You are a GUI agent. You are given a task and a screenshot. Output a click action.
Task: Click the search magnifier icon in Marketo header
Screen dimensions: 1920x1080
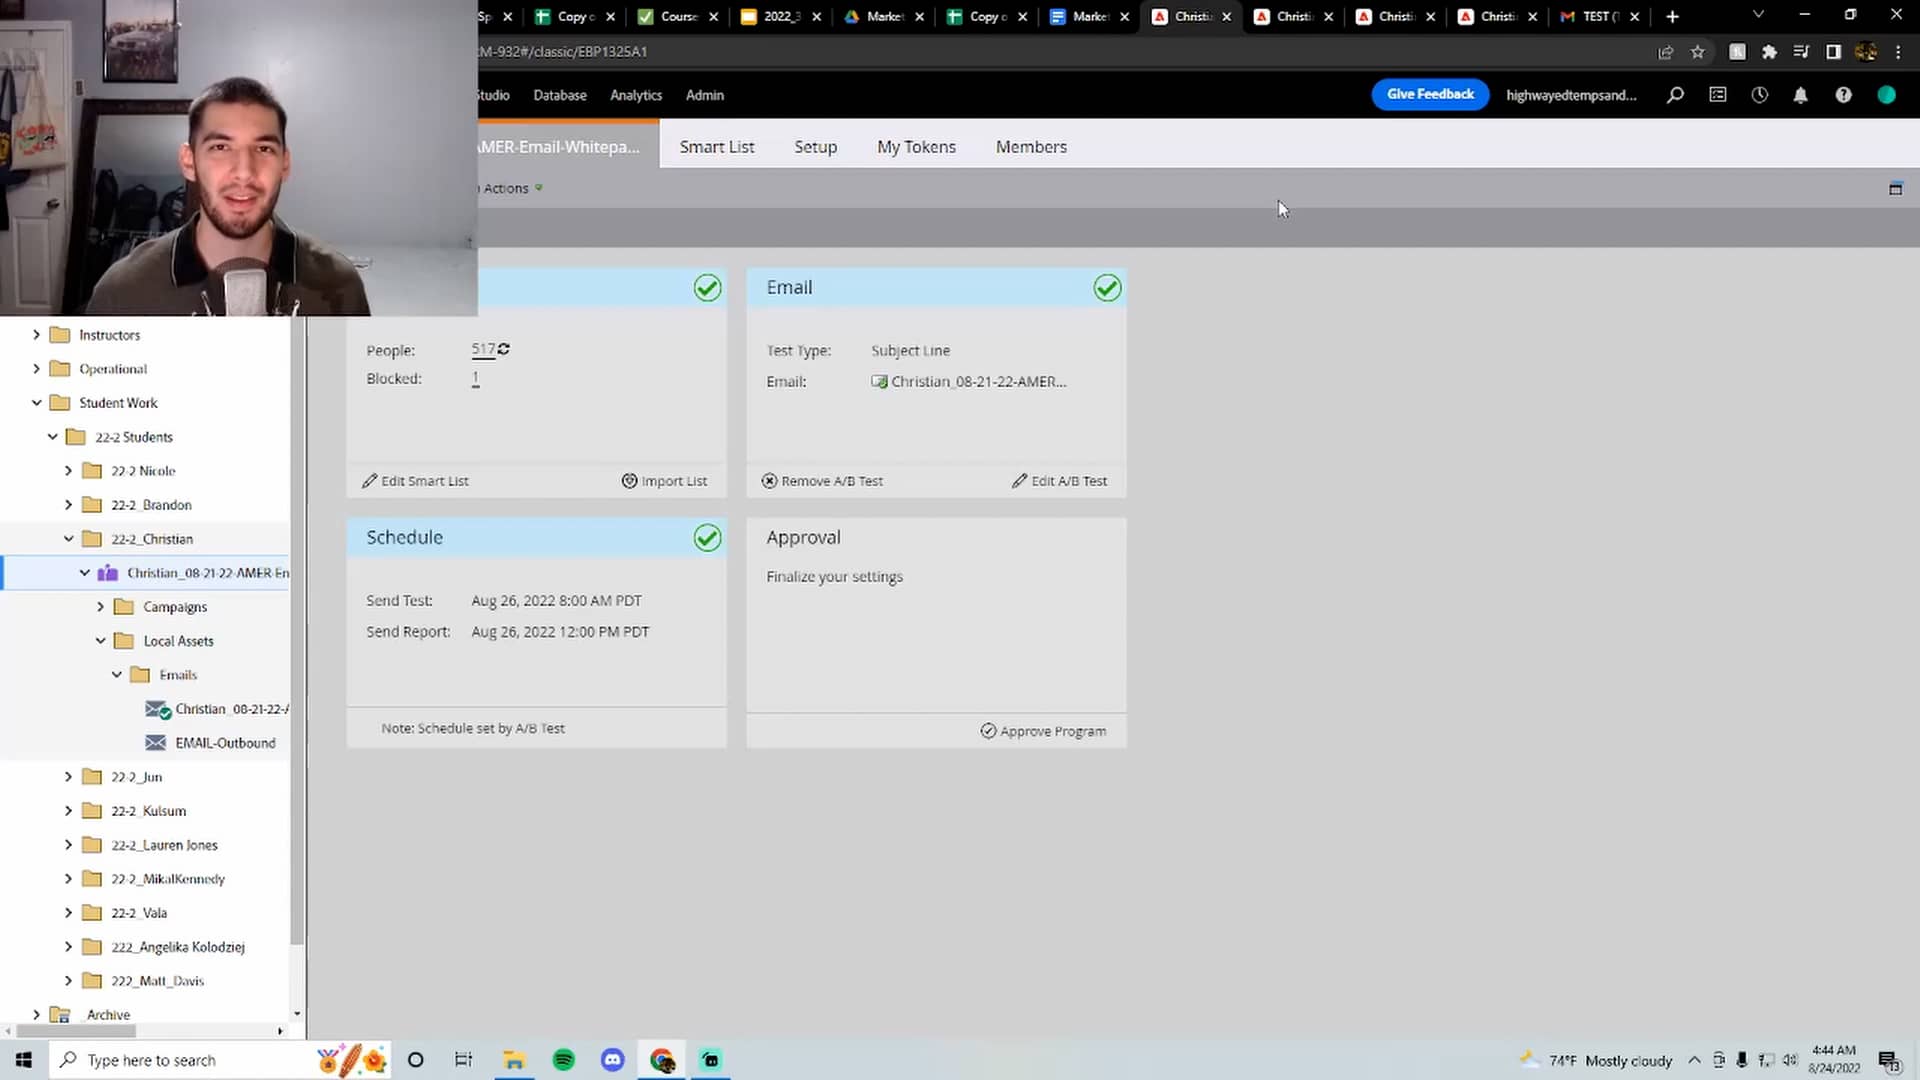(x=1675, y=95)
